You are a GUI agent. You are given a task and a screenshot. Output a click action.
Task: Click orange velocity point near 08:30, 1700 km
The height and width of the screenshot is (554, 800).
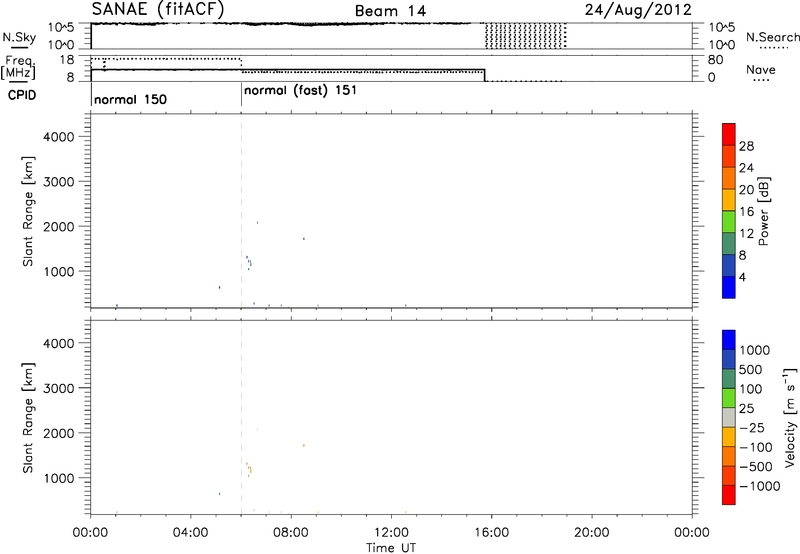[x=304, y=445]
